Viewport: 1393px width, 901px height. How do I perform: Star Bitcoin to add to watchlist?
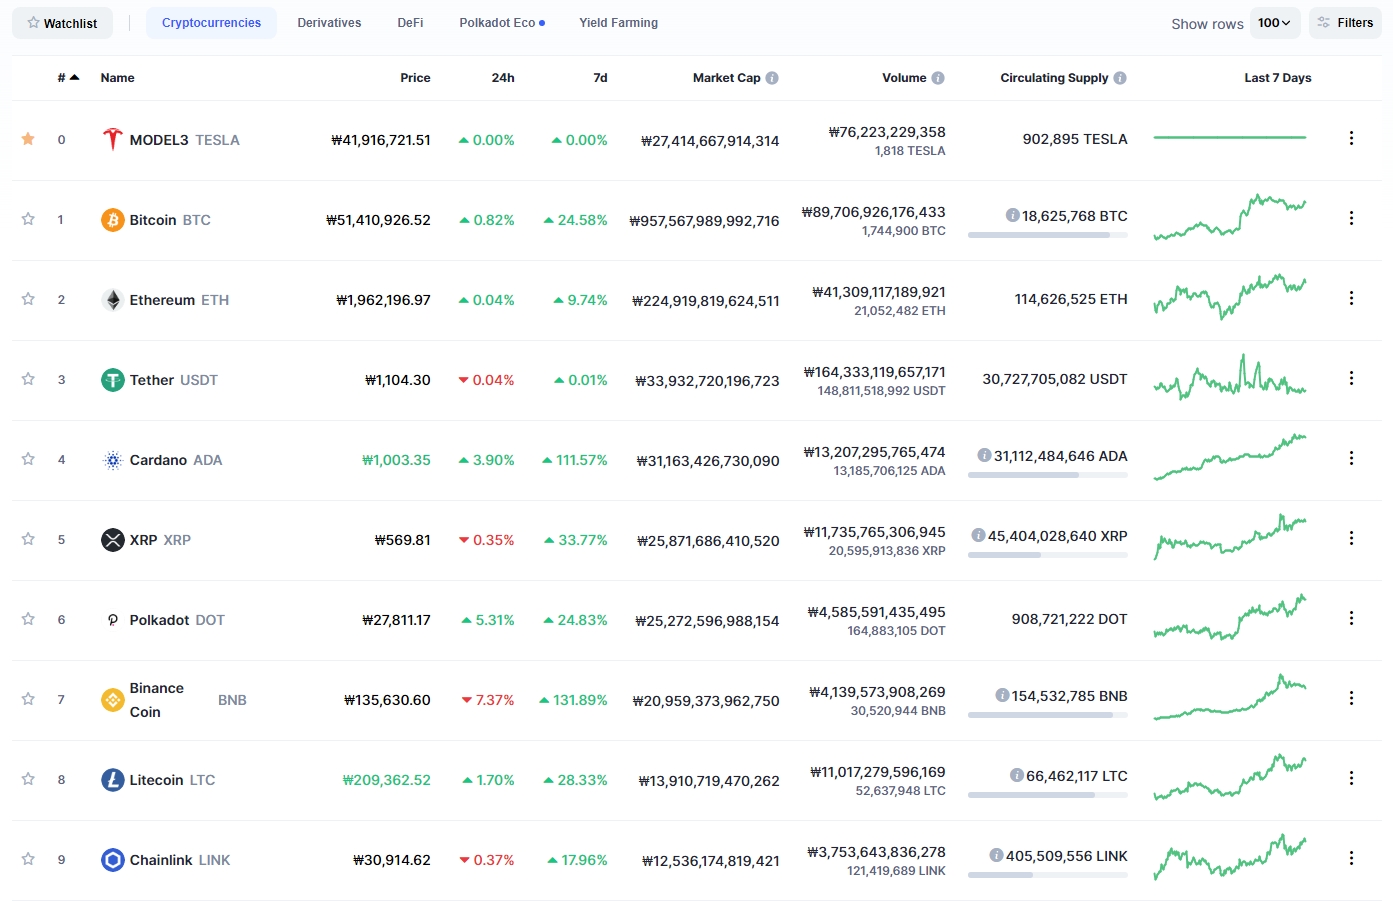click(x=28, y=219)
